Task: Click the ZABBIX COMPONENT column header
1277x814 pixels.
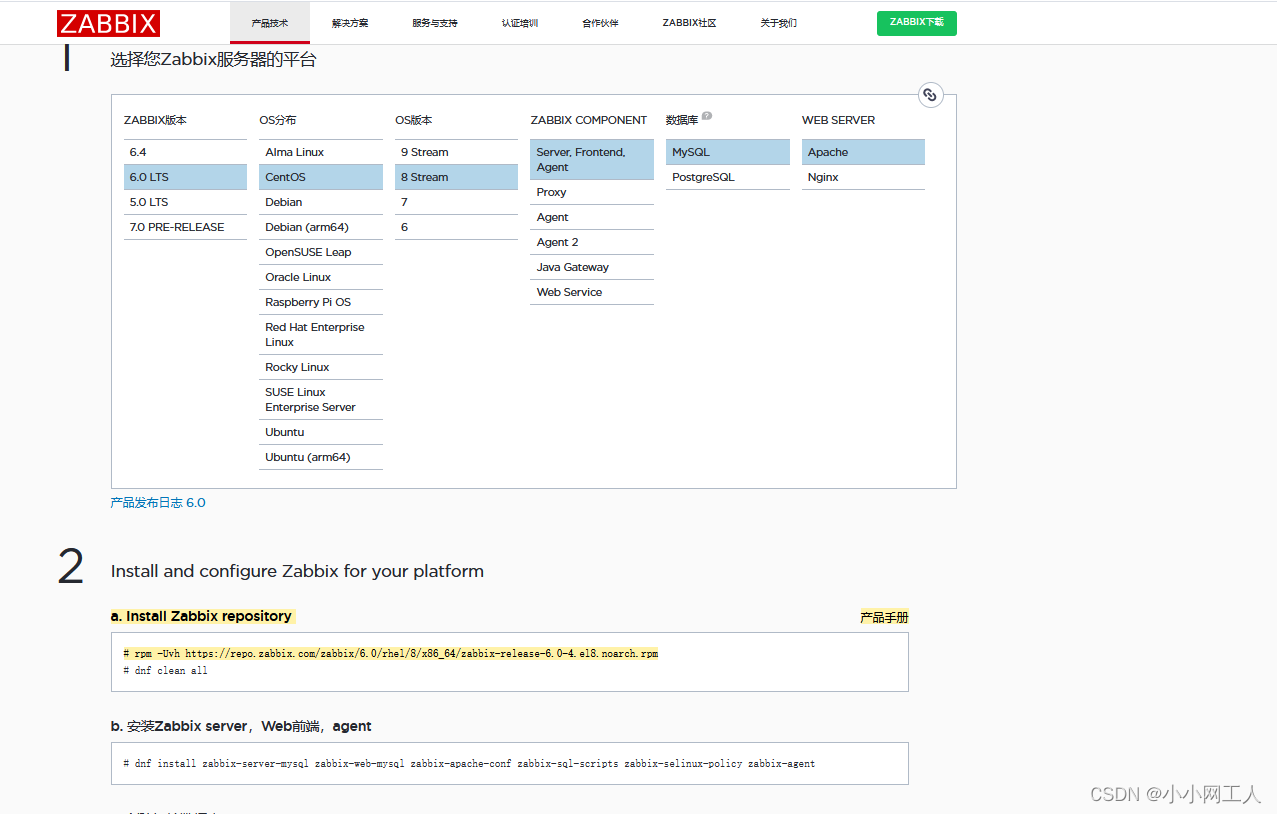Action: point(589,120)
